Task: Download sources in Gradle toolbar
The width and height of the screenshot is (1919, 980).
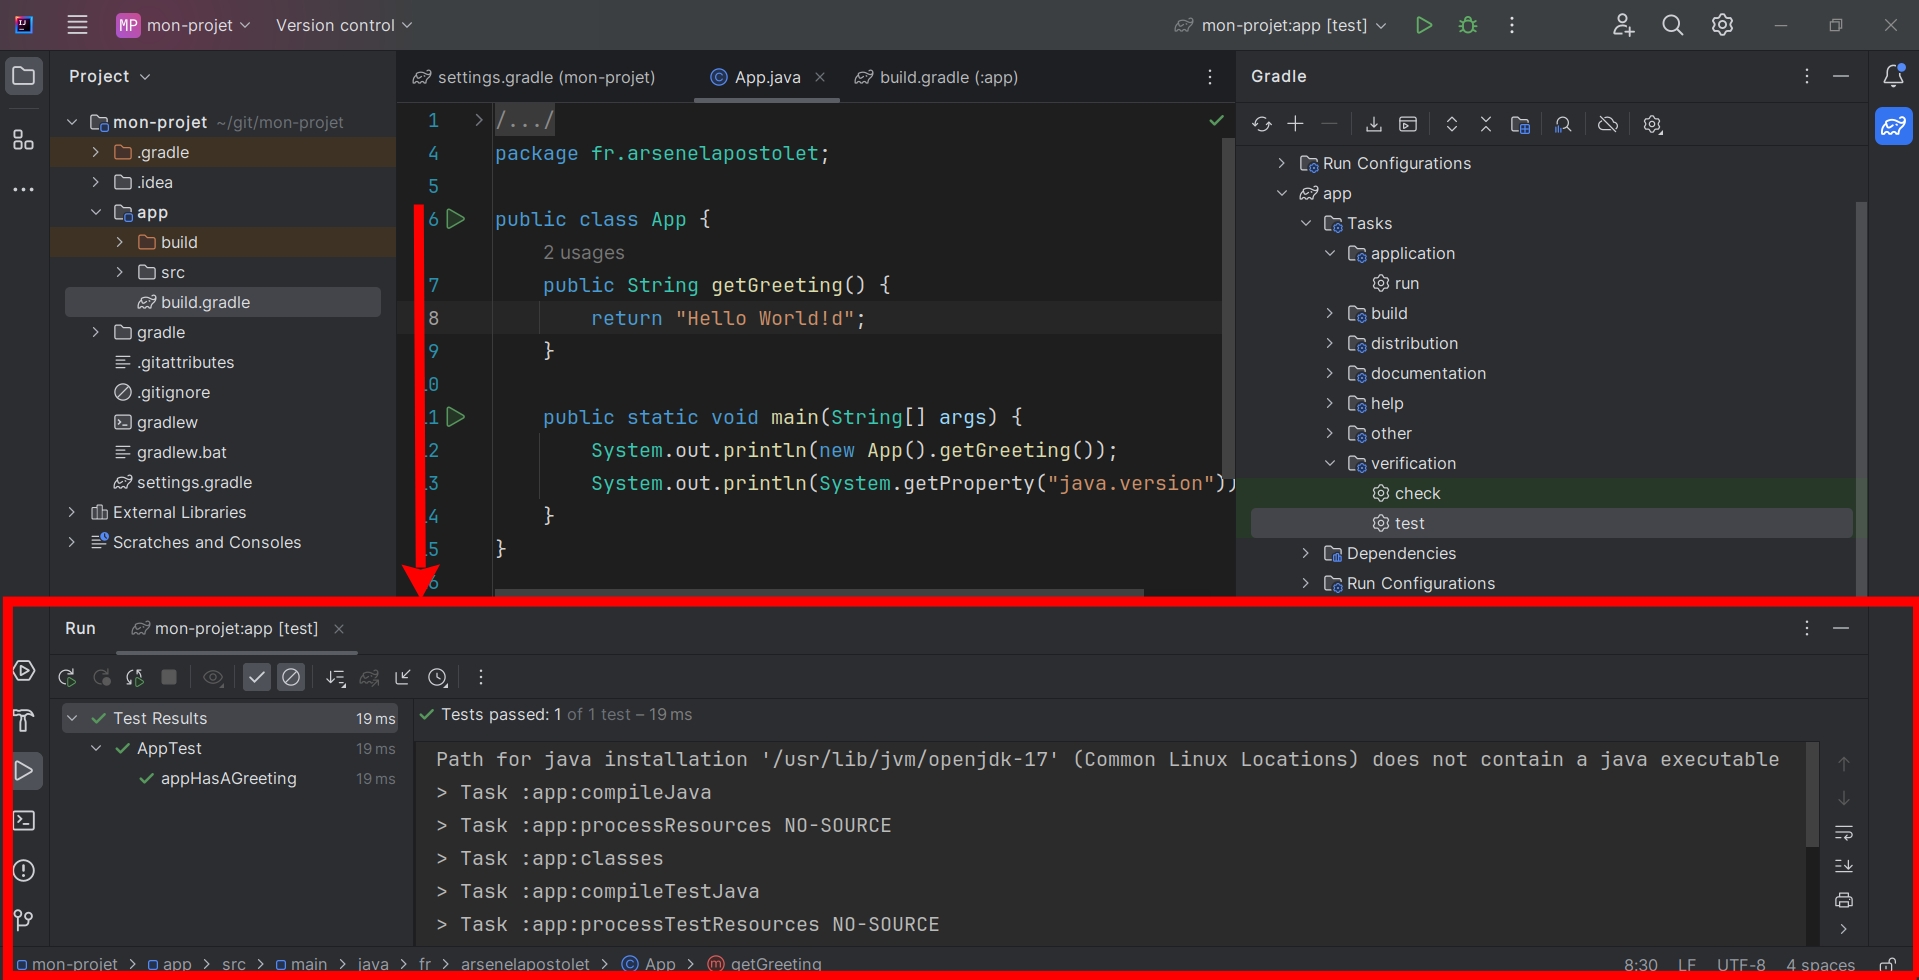Action: click(1374, 124)
